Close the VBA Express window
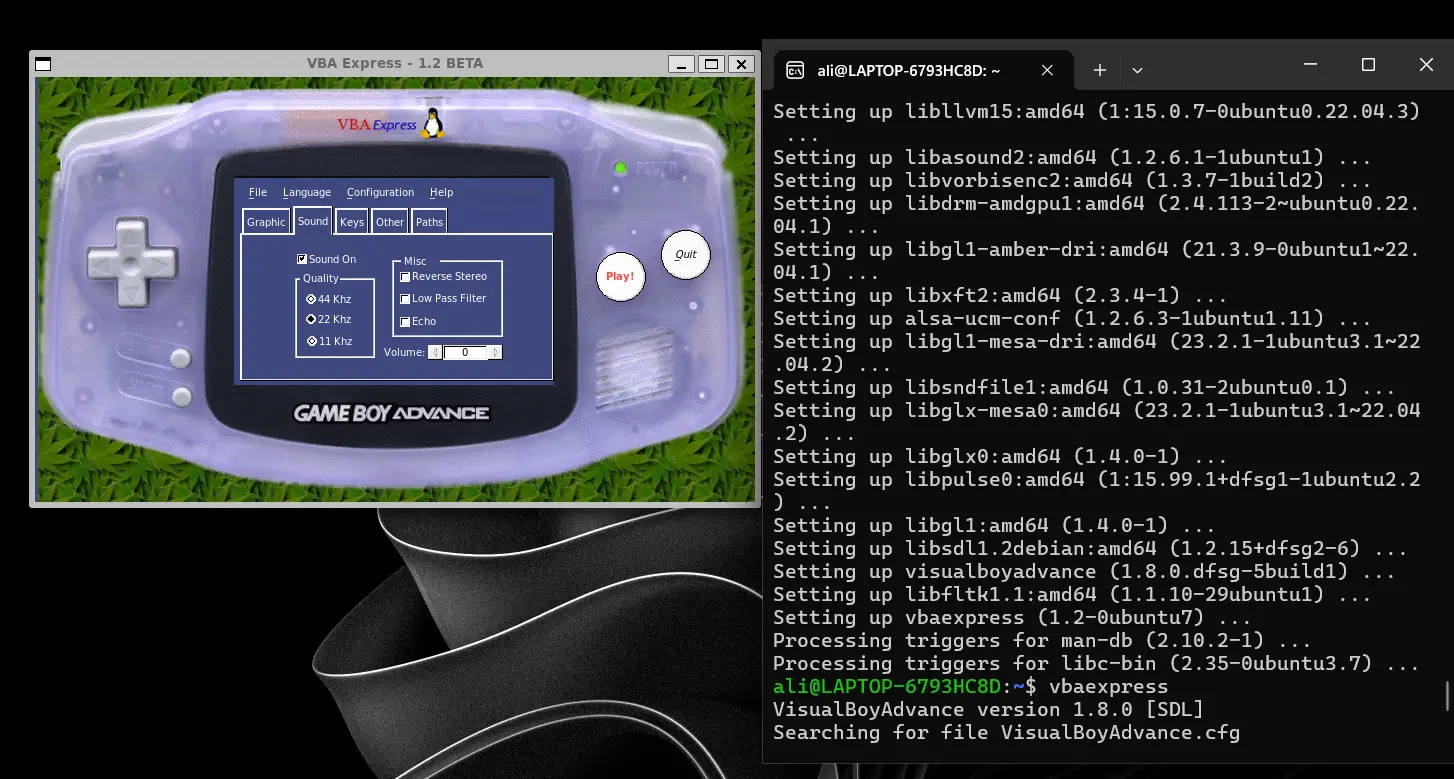1454x779 pixels. (741, 64)
